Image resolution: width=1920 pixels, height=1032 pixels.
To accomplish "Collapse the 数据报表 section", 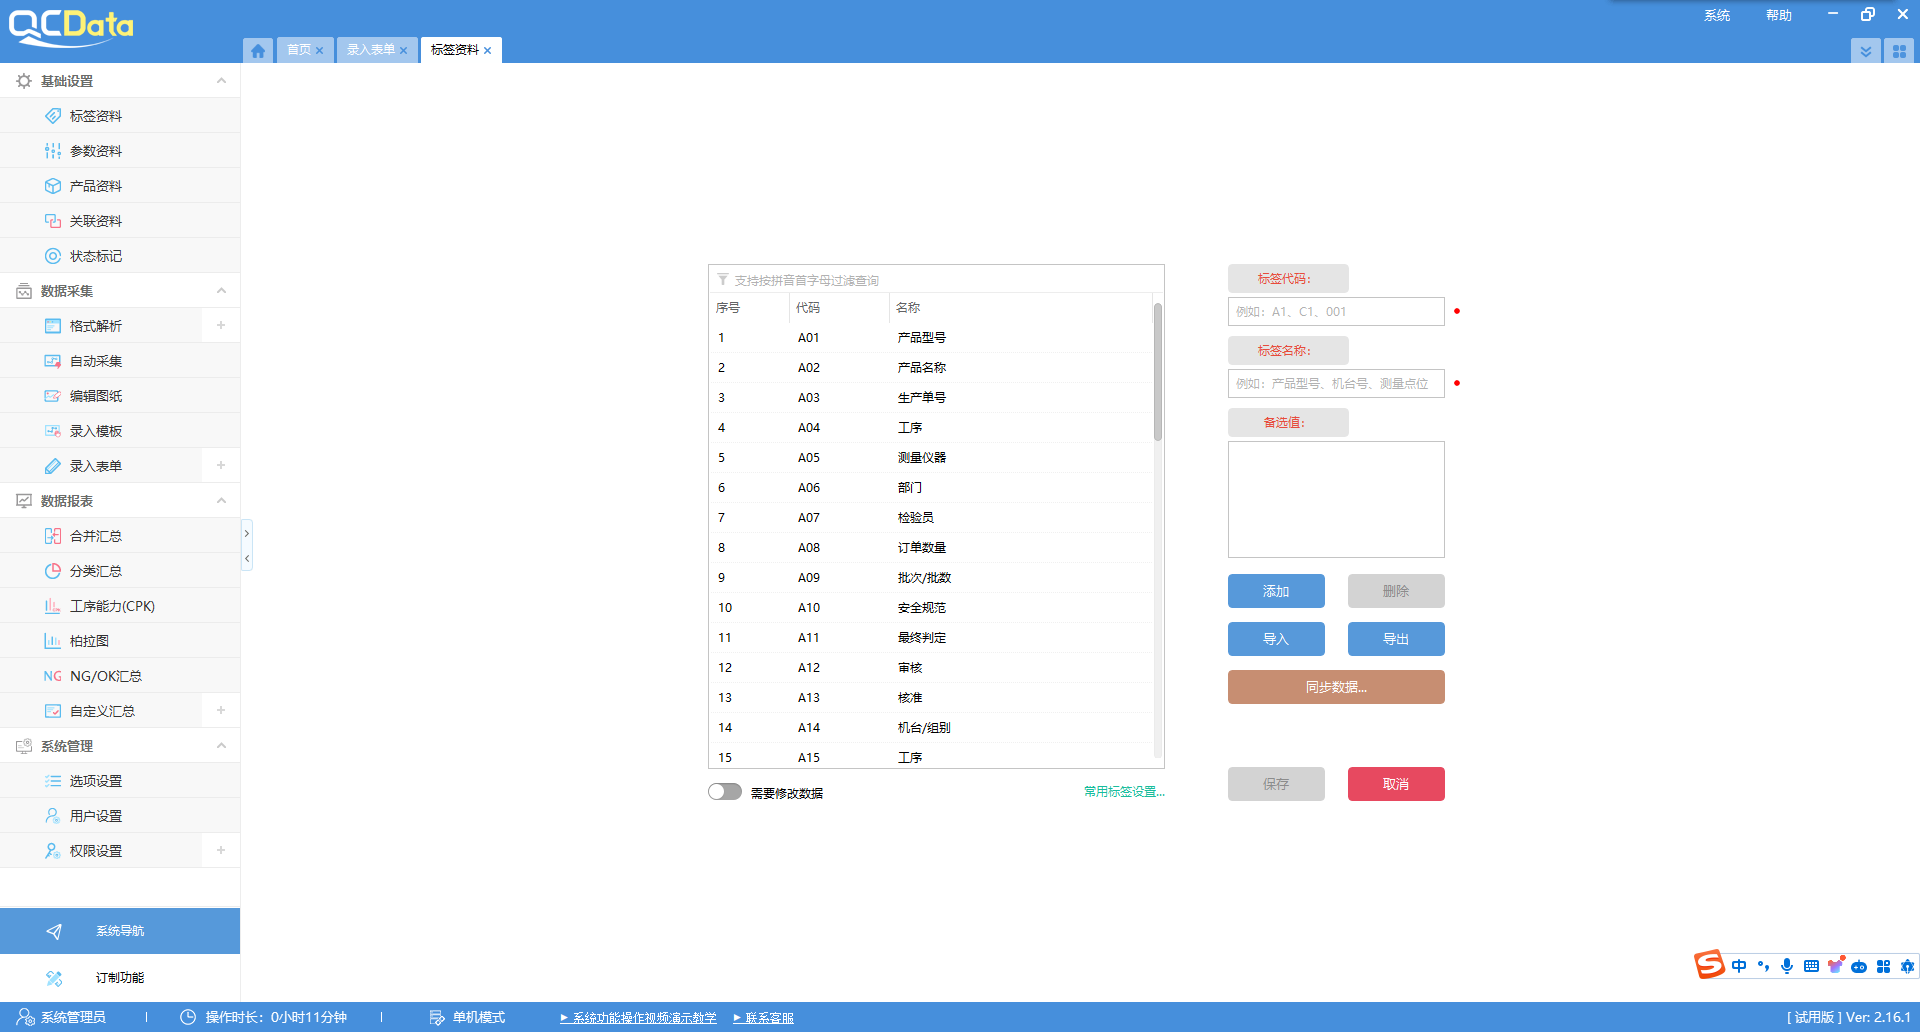I will pos(221,501).
